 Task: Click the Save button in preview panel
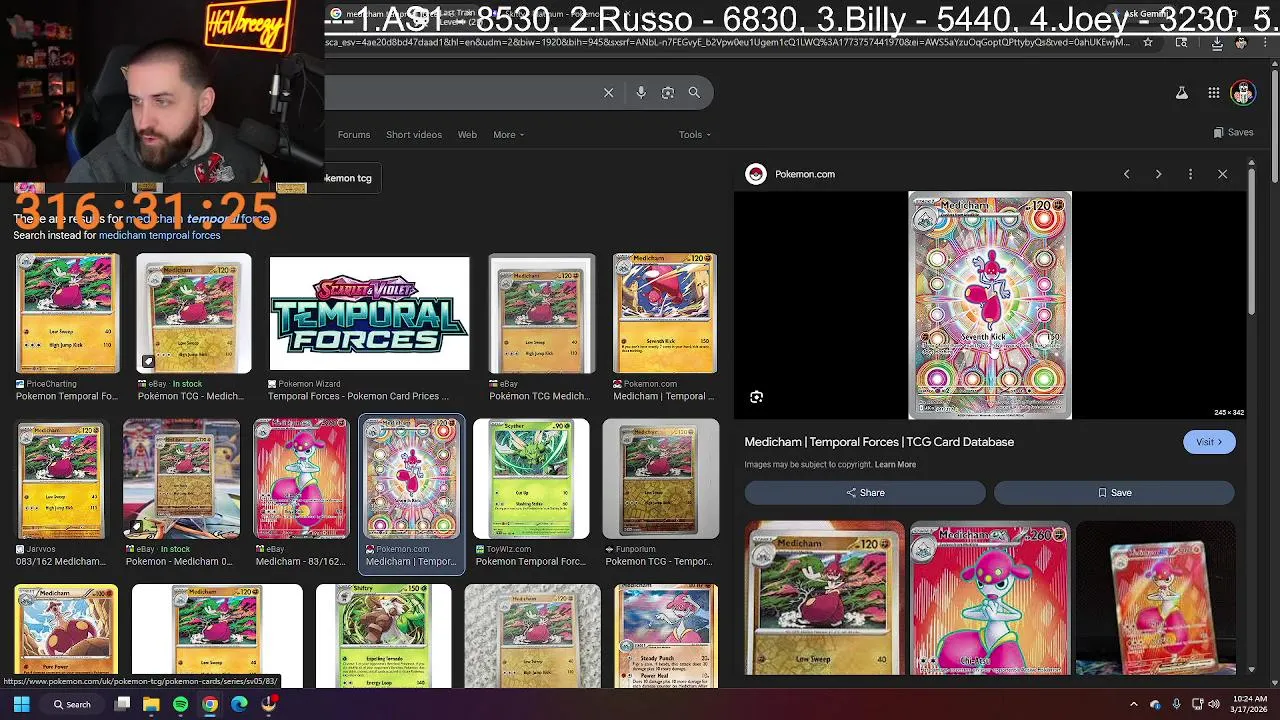(1114, 493)
